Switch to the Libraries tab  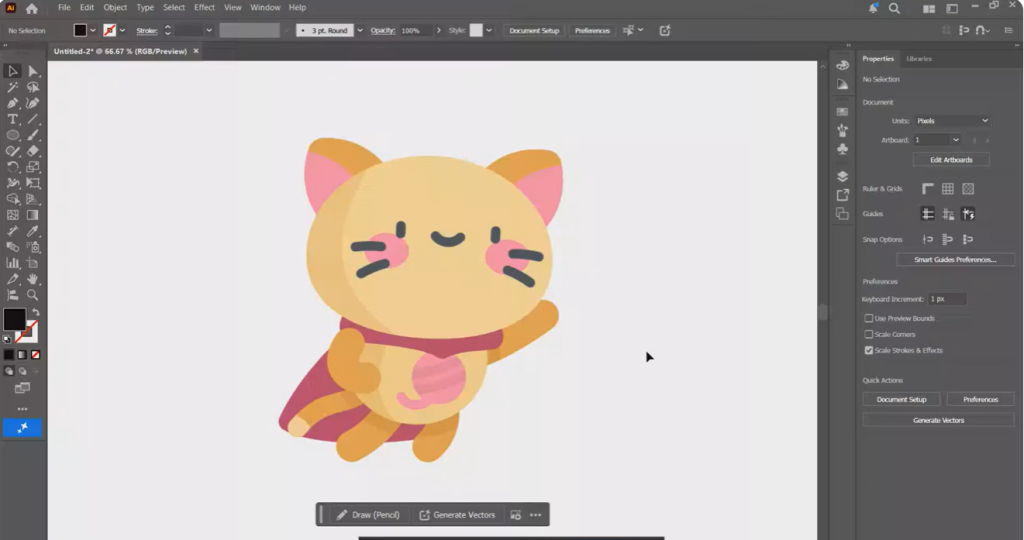click(x=918, y=59)
